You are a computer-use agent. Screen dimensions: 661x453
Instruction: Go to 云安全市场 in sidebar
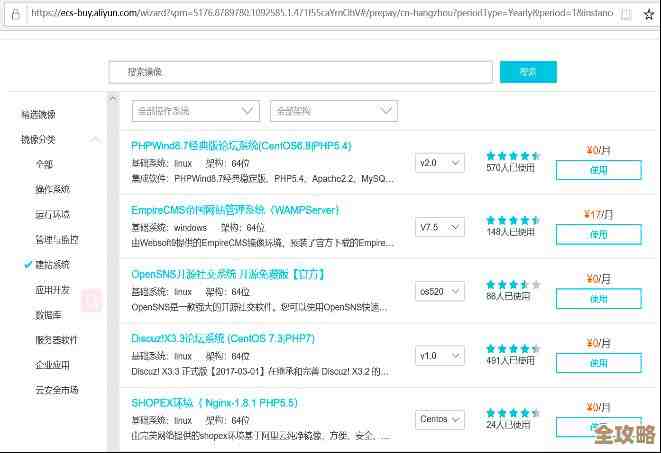click(57, 390)
